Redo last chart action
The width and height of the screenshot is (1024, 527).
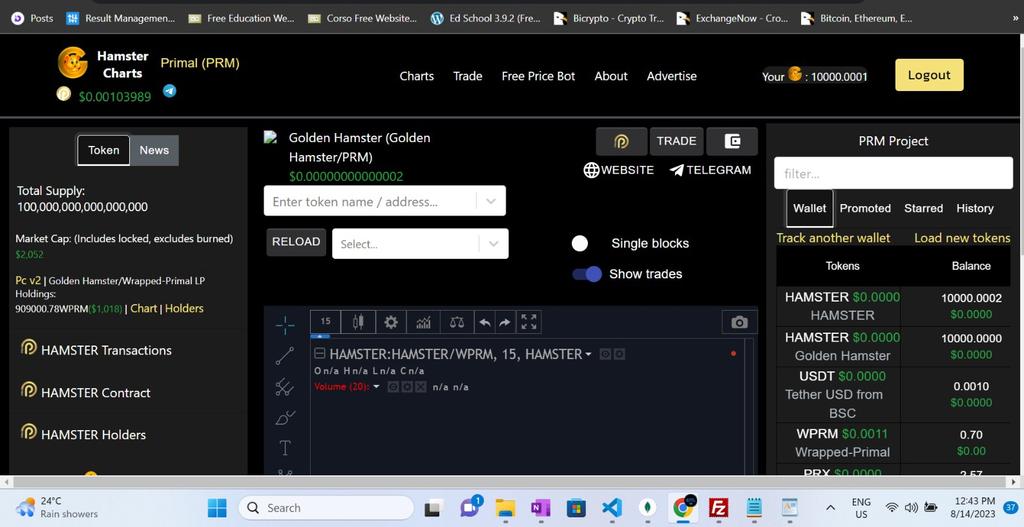505,322
